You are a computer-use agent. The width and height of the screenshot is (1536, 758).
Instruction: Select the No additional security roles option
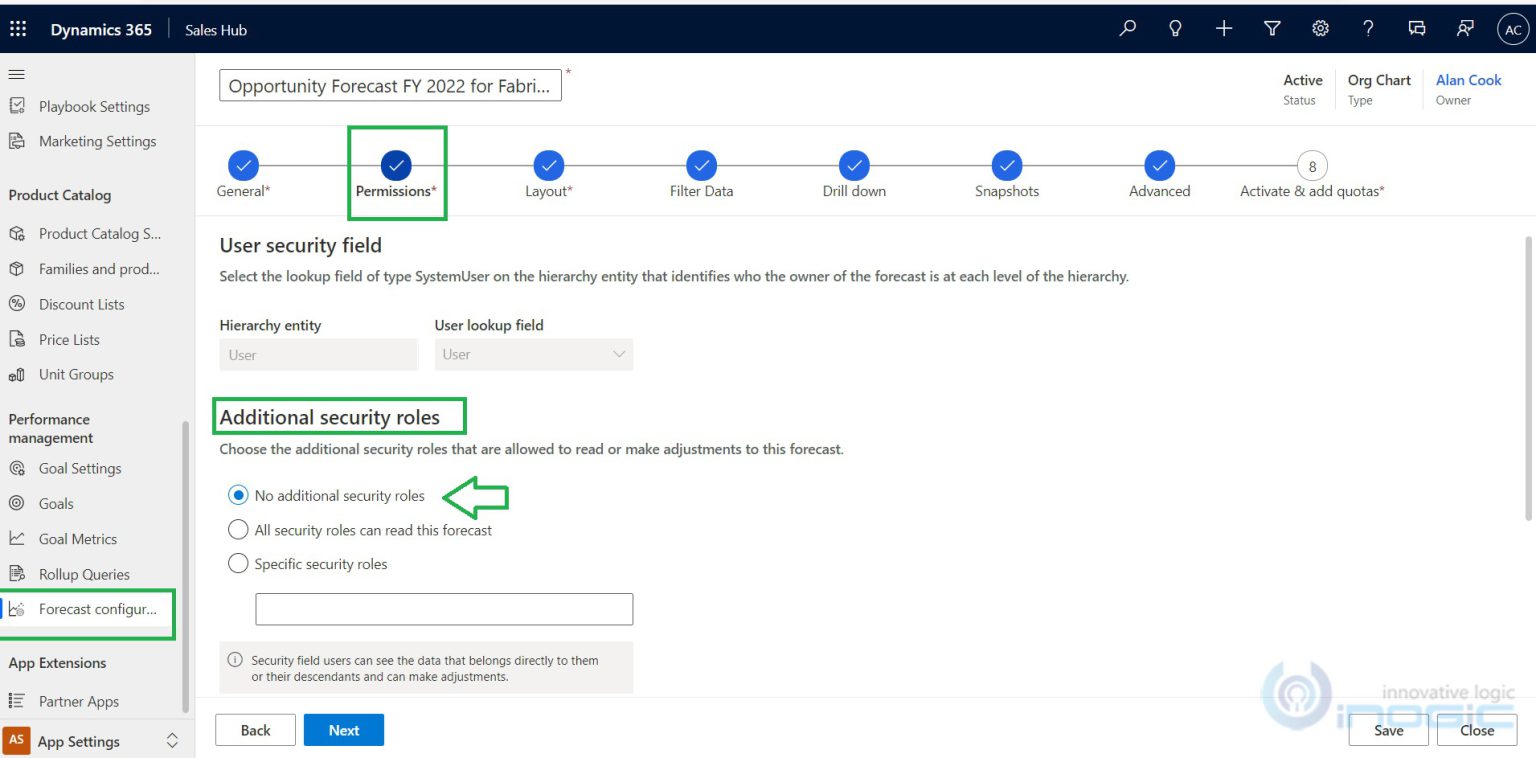click(x=237, y=495)
